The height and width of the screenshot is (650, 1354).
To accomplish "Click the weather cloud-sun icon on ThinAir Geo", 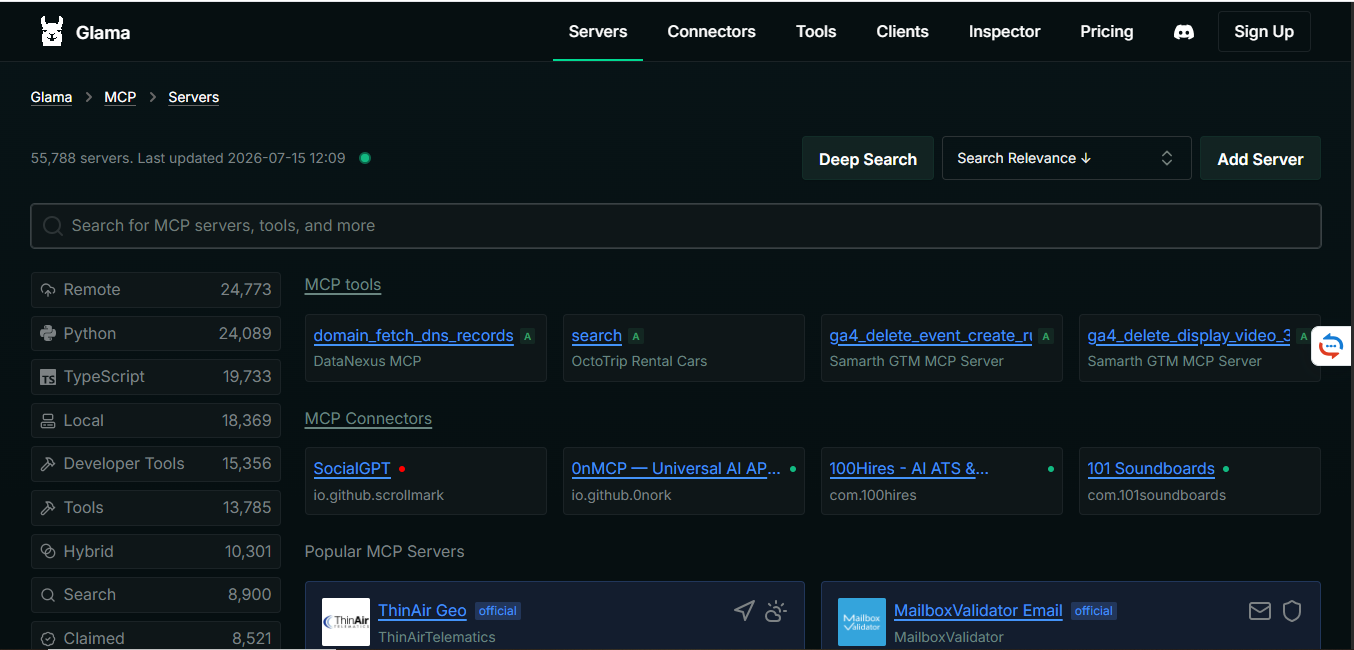I will pos(776,610).
